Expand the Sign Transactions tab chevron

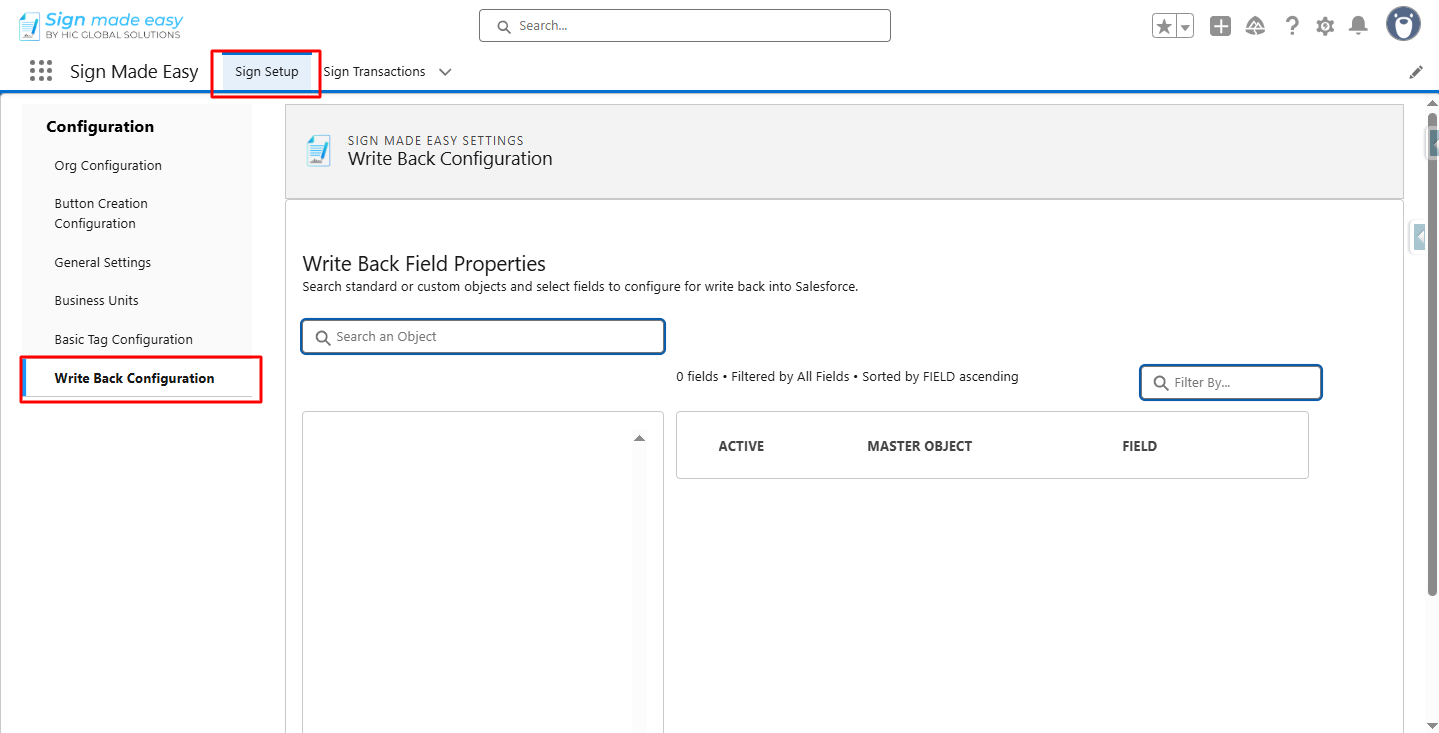click(446, 72)
